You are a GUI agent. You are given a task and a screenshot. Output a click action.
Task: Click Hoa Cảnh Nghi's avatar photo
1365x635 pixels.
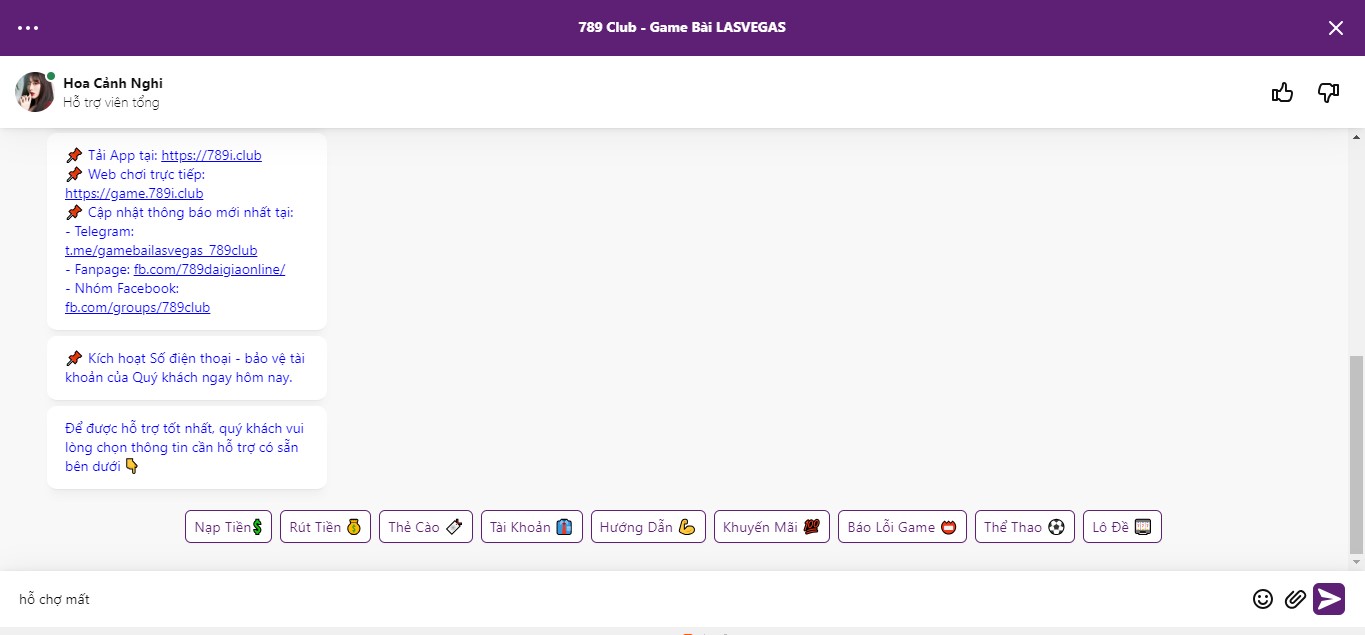click(x=34, y=92)
